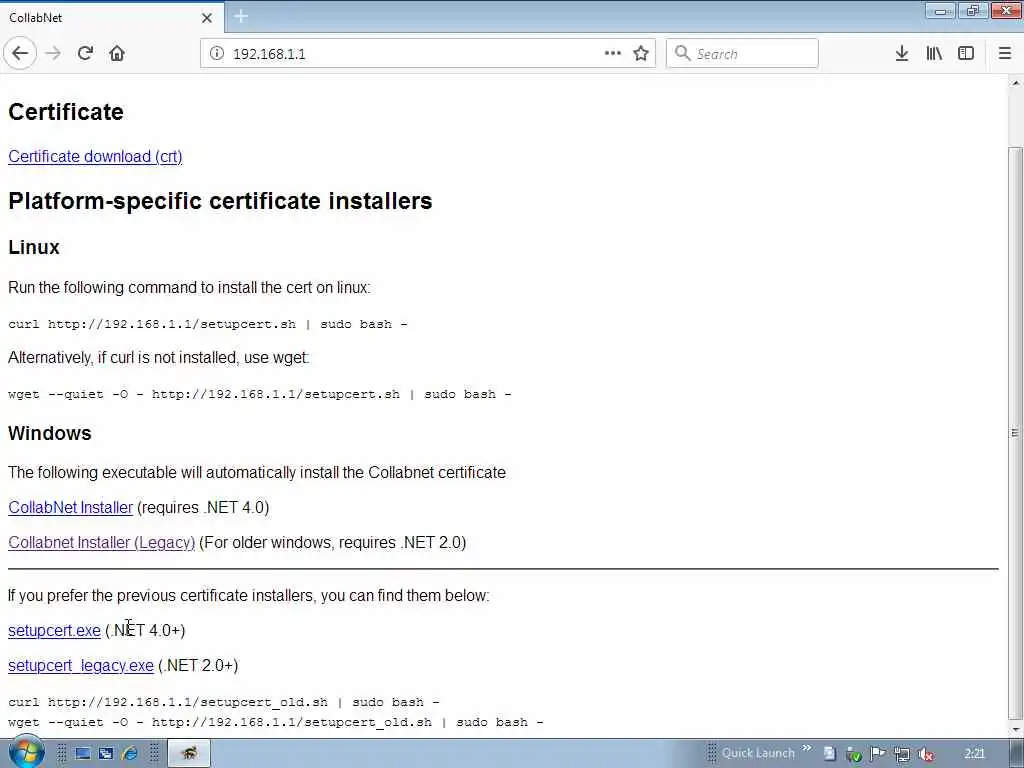Viewport: 1024px width, 768px height.
Task: Toggle the sidebars icon
Action: click(966, 54)
